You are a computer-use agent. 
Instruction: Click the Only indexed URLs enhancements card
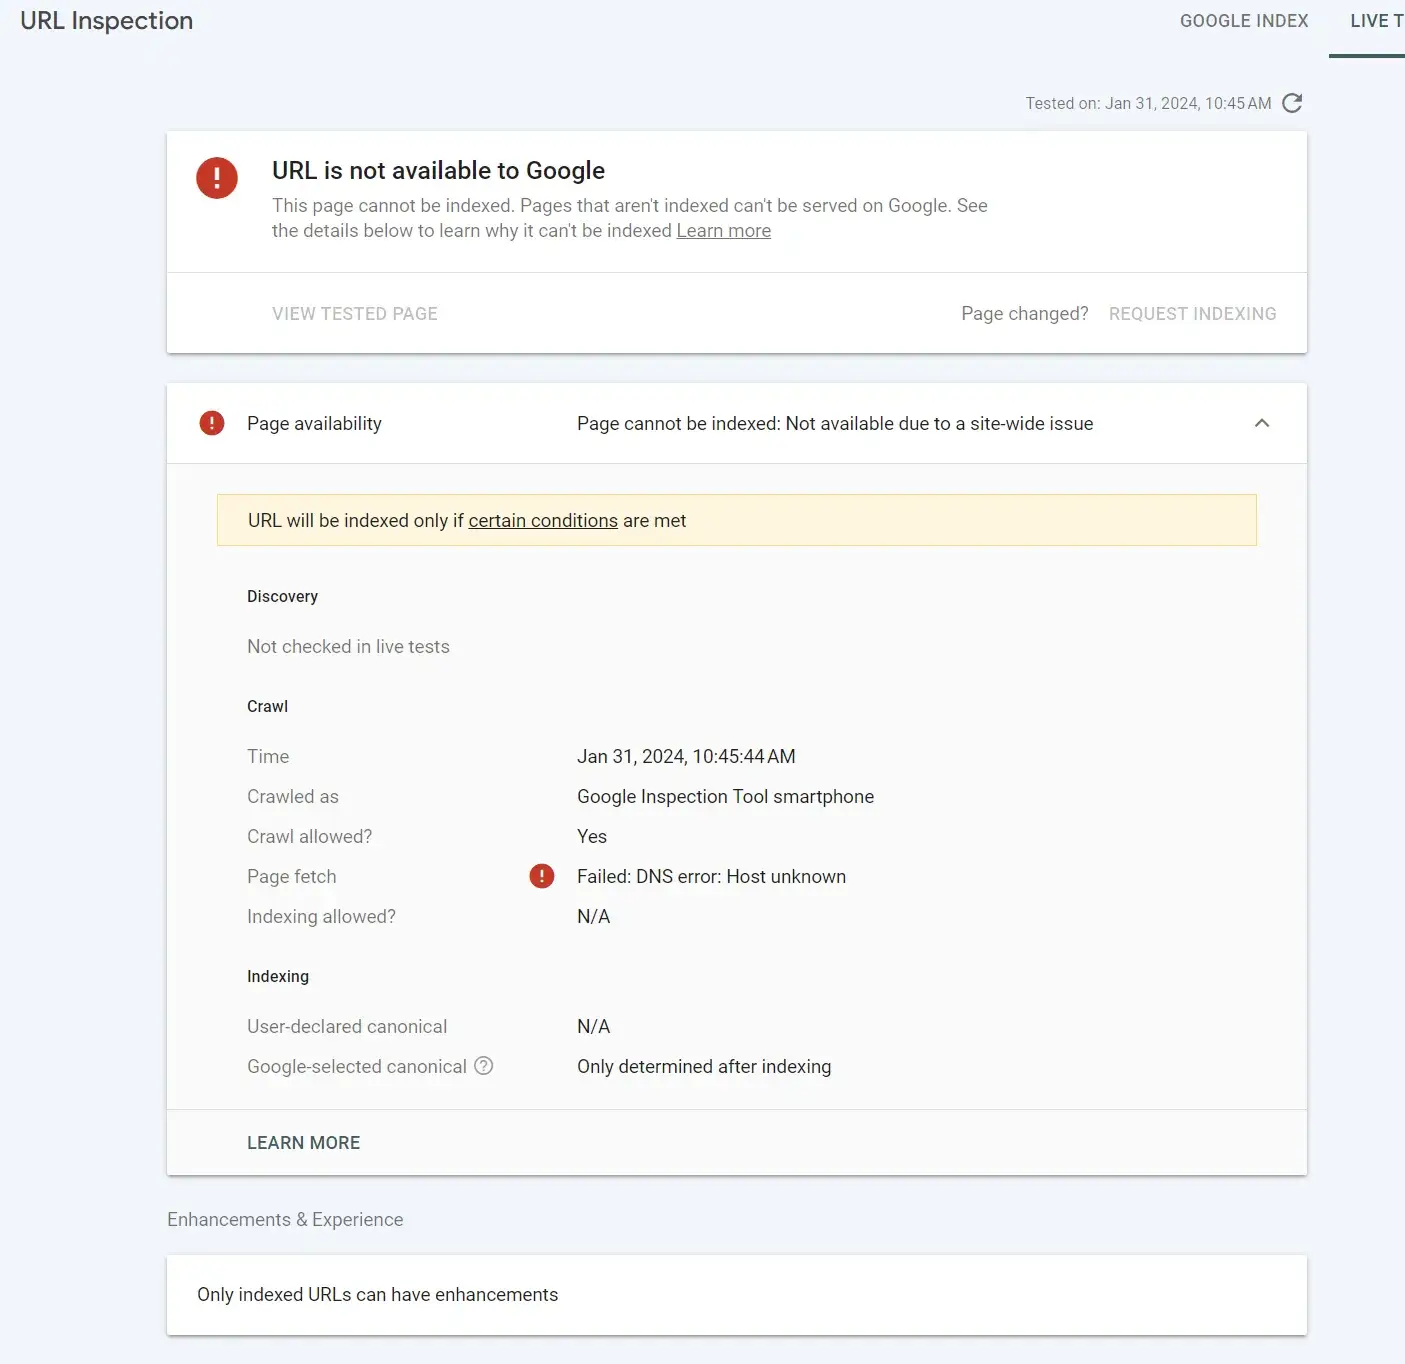click(736, 1295)
